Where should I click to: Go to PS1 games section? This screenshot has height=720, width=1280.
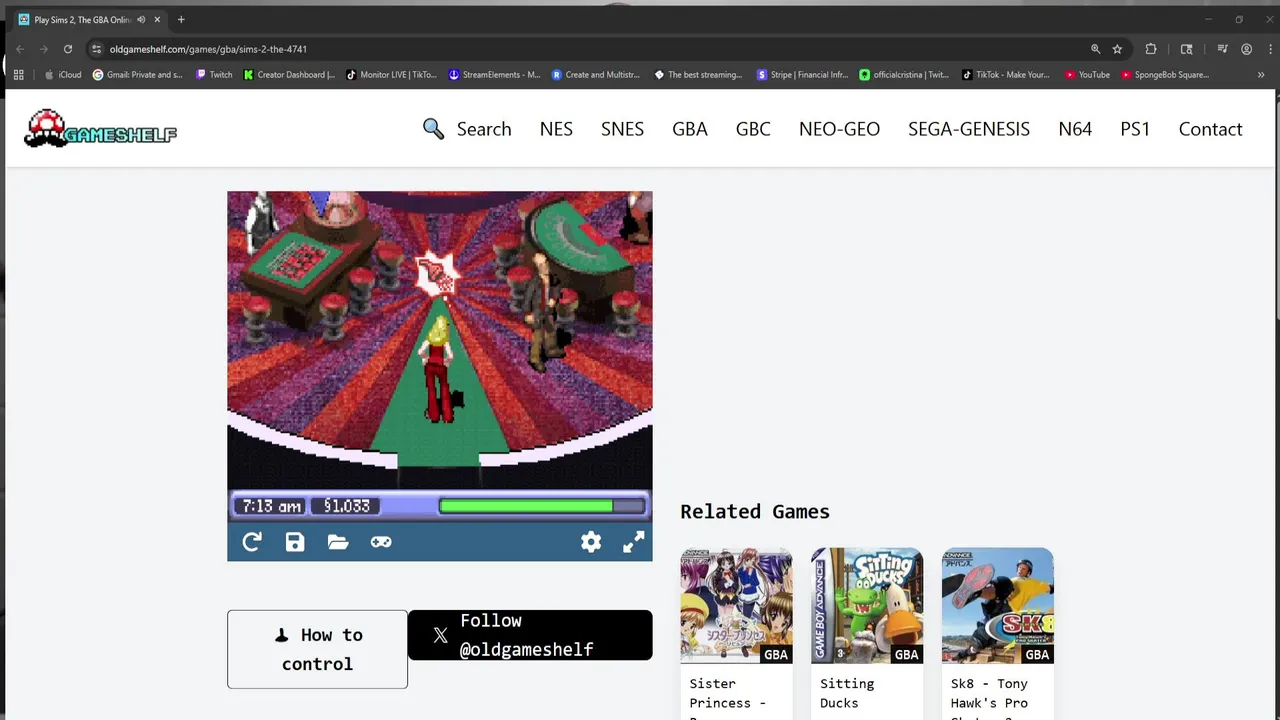tap(1135, 129)
